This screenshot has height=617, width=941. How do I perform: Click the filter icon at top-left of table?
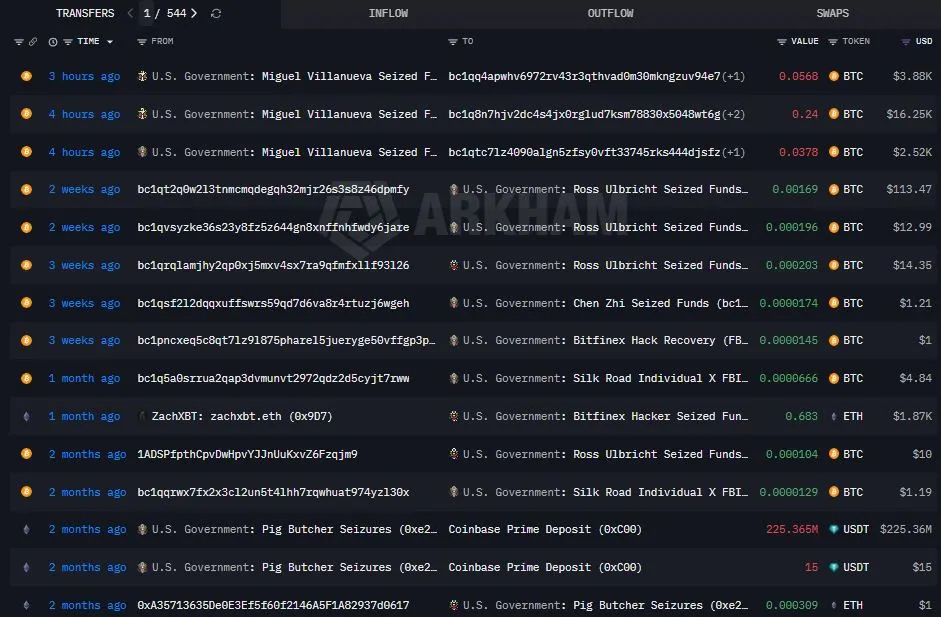point(19,42)
